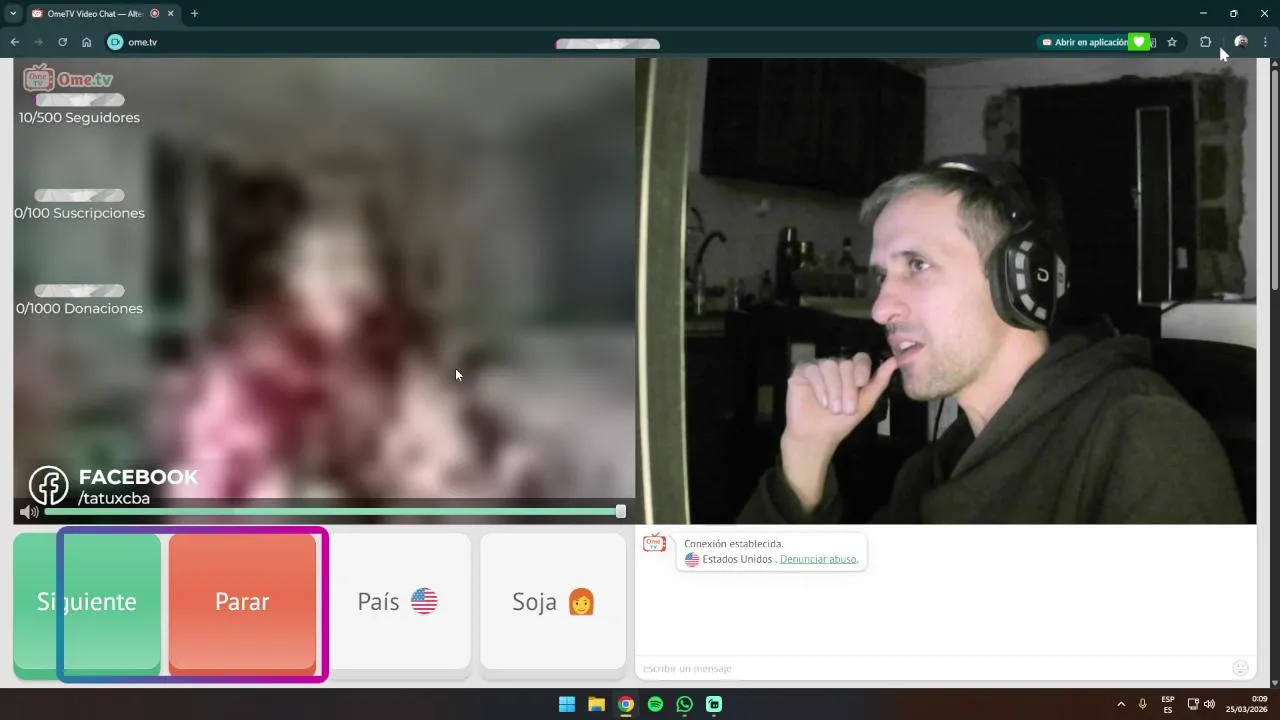The height and width of the screenshot is (720, 1280).
Task: Open Spotify from the taskbar
Action: pos(655,704)
